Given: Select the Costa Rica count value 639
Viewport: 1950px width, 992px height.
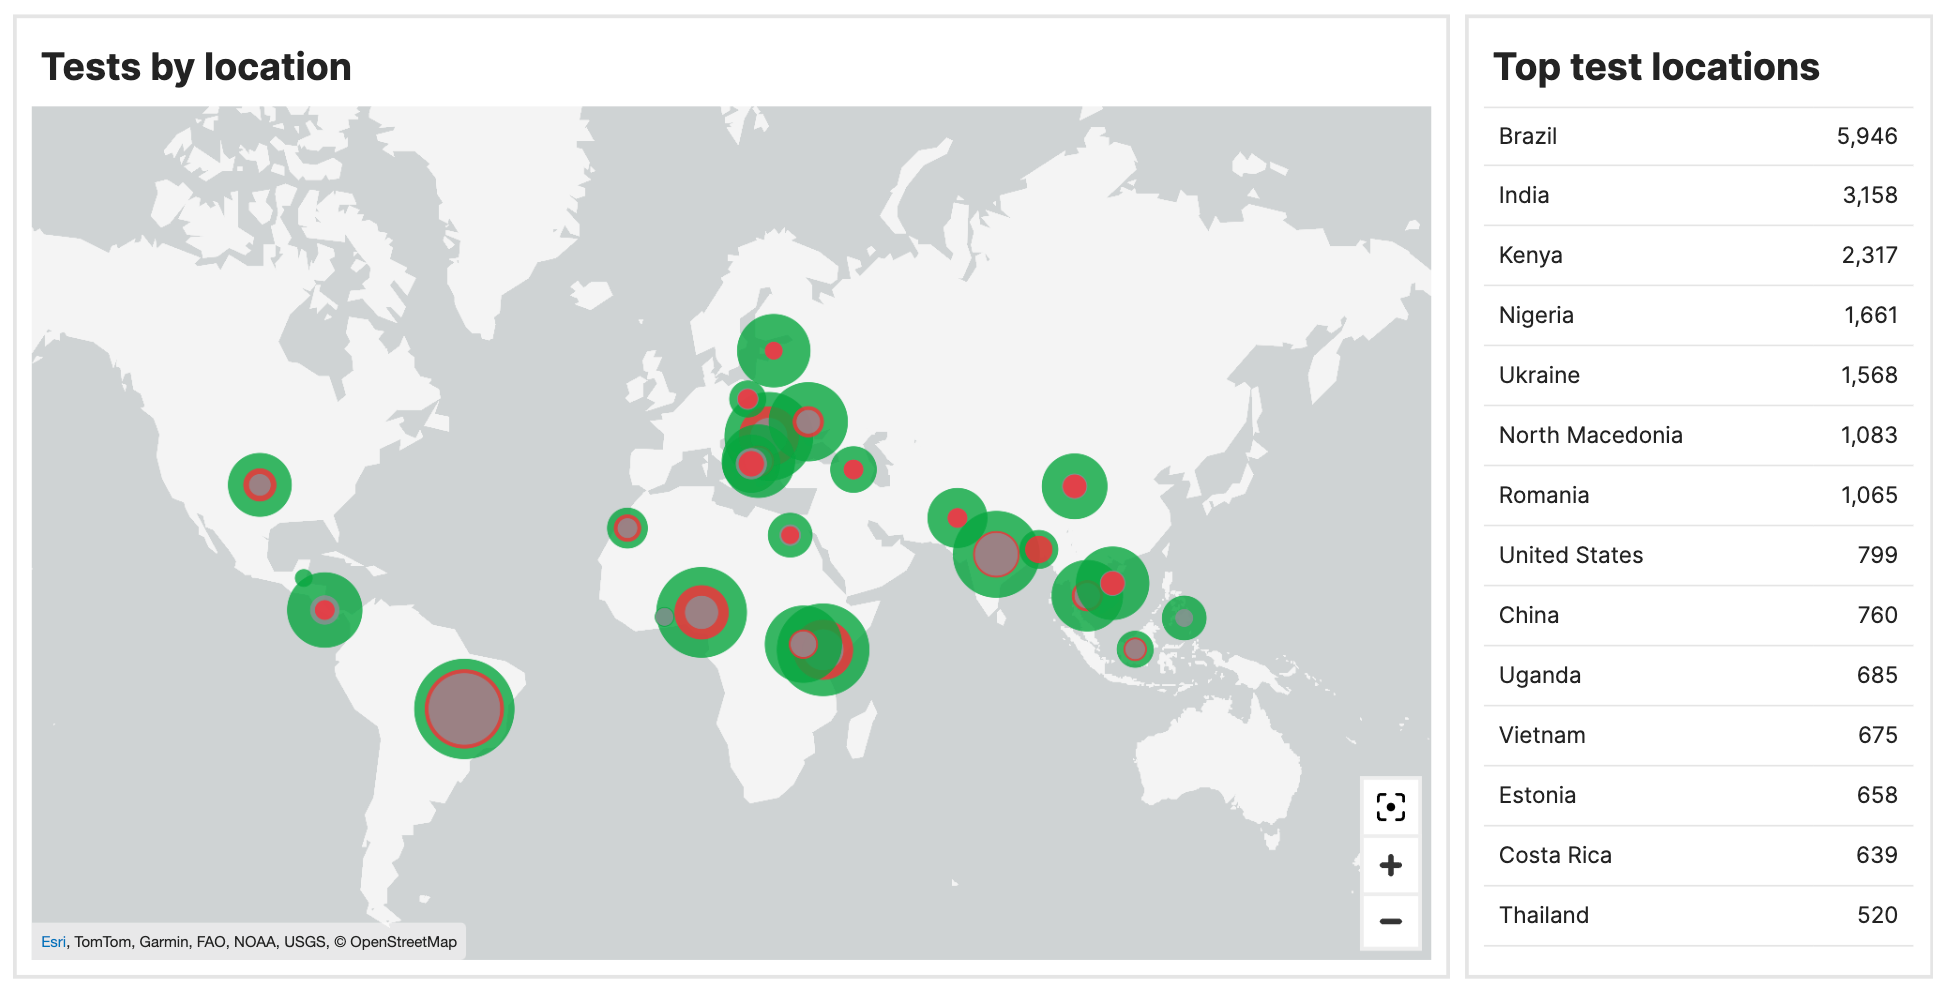Looking at the screenshot, I should [1876, 855].
